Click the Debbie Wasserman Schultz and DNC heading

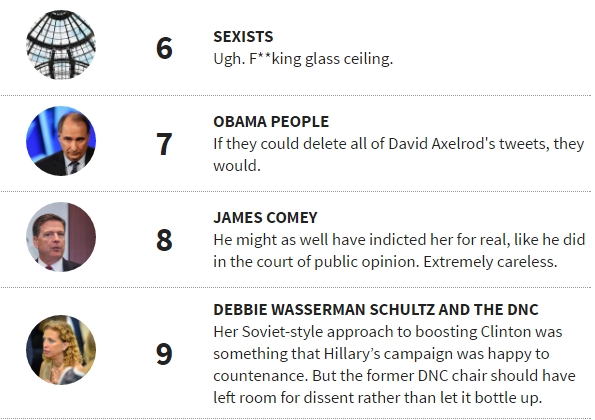pyautogui.click(x=376, y=310)
